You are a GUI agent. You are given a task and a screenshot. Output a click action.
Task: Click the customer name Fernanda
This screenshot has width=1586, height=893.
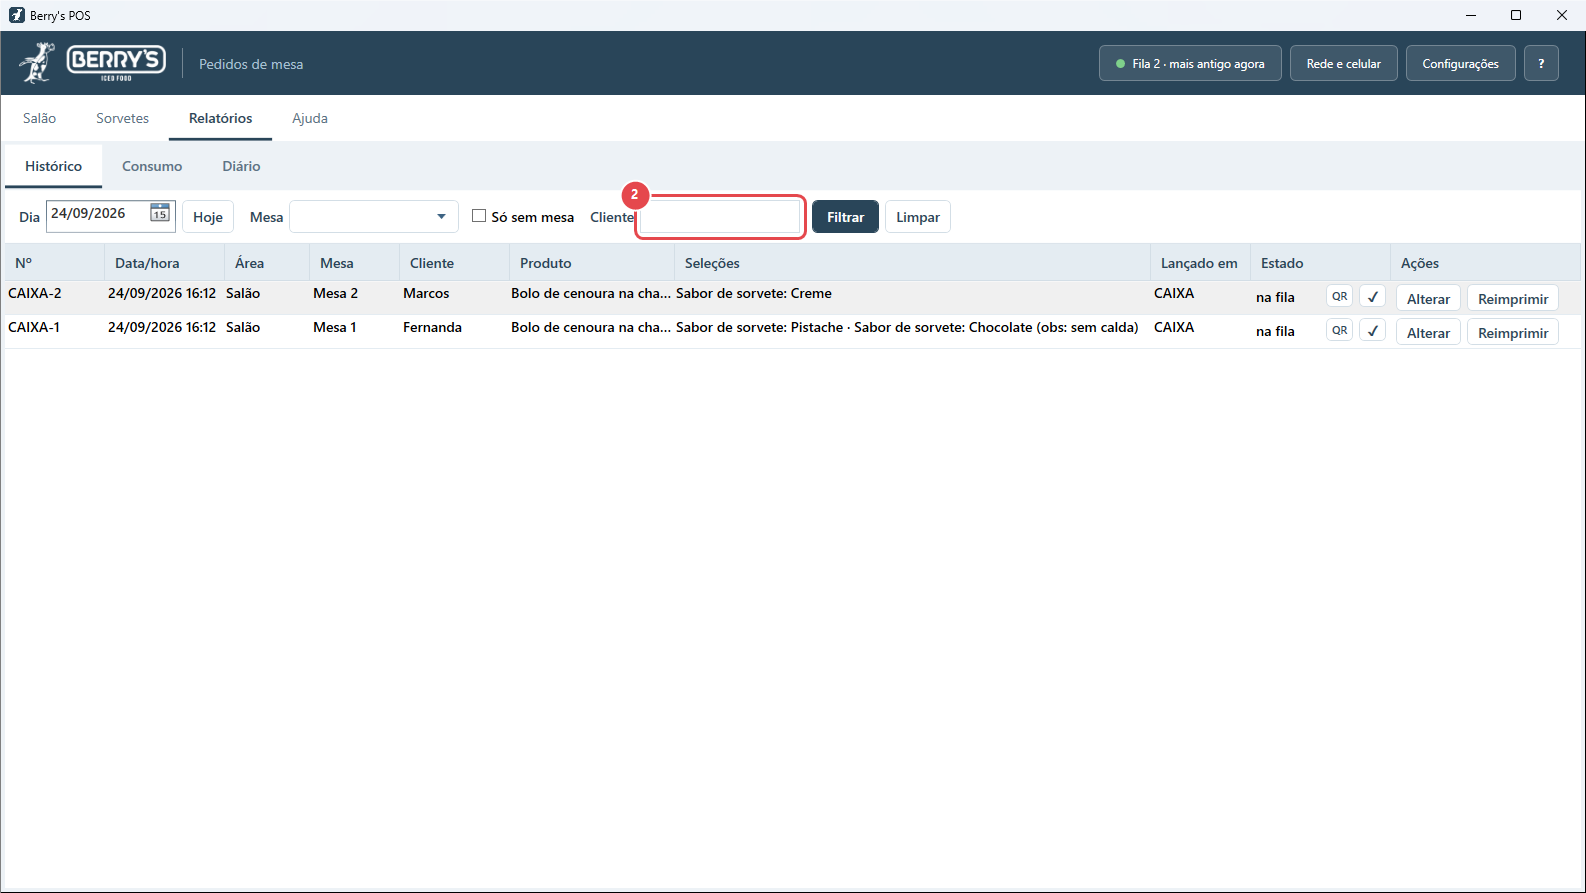click(x=432, y=327)
